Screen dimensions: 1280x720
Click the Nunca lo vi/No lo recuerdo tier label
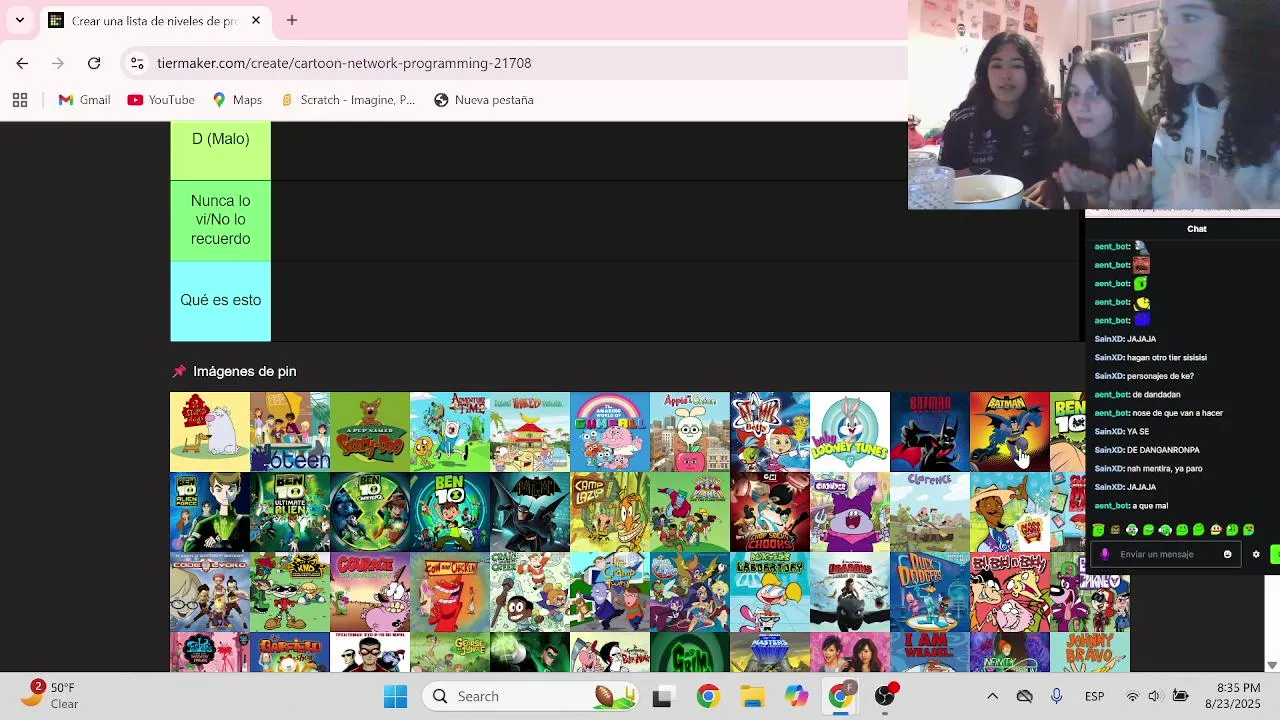pyautogui.click(x=220, y=220)
